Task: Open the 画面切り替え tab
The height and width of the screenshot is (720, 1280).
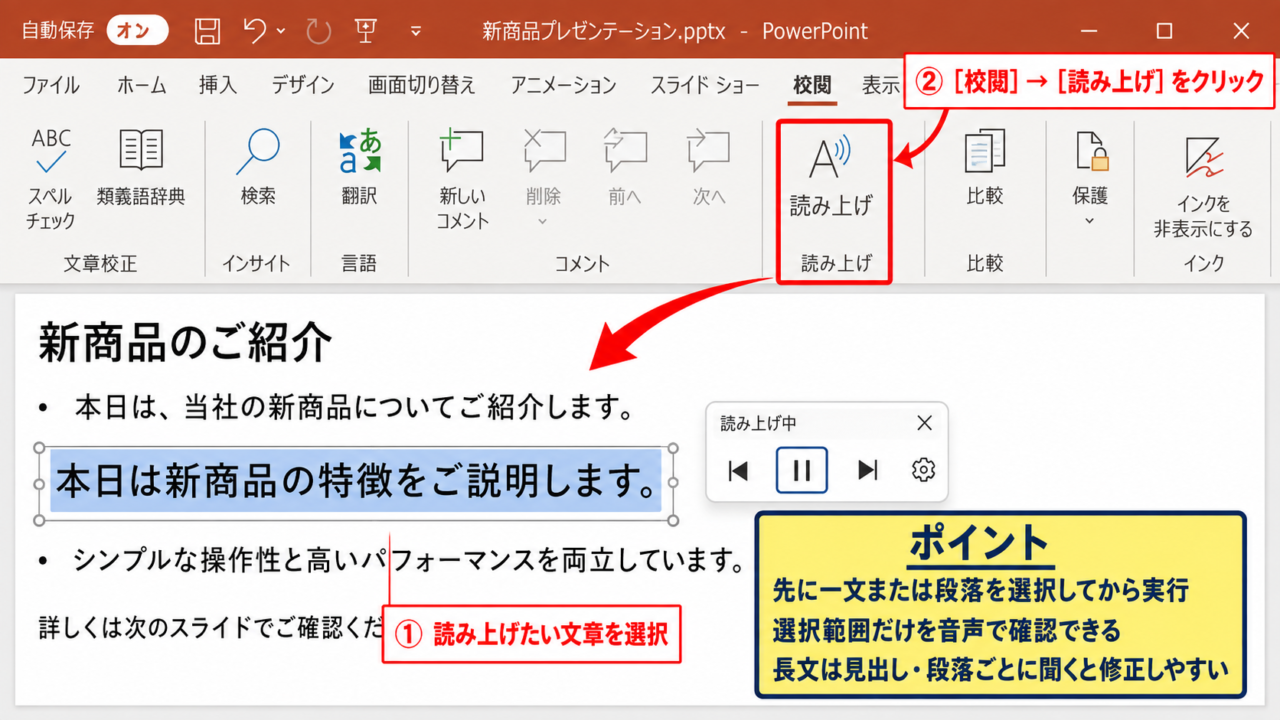Action: pyautogui.click(x=422, y=85)
